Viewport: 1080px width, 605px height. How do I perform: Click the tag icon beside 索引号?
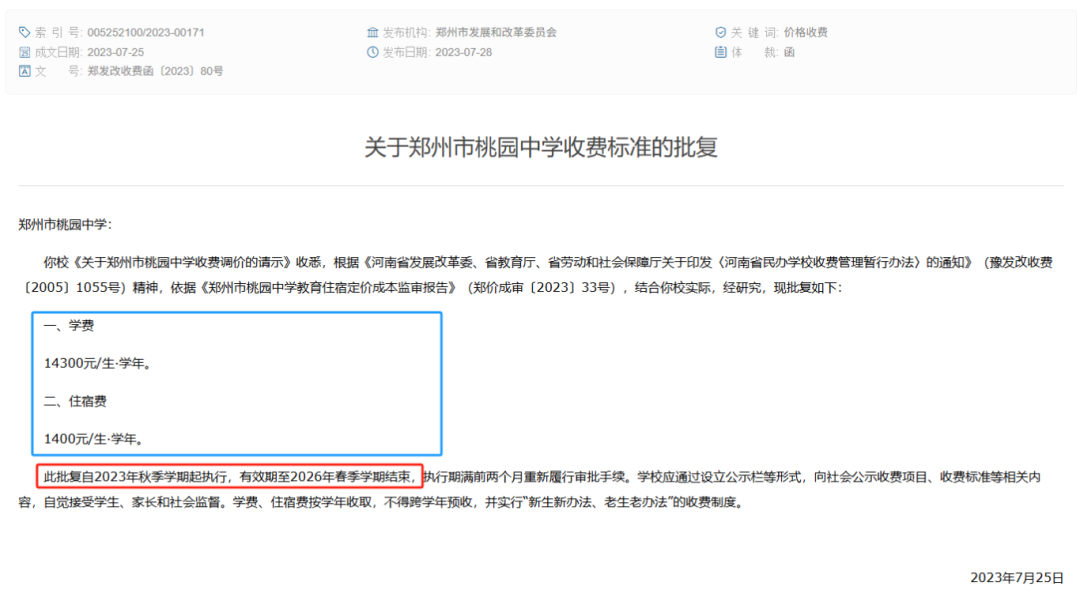click(25, 33)
